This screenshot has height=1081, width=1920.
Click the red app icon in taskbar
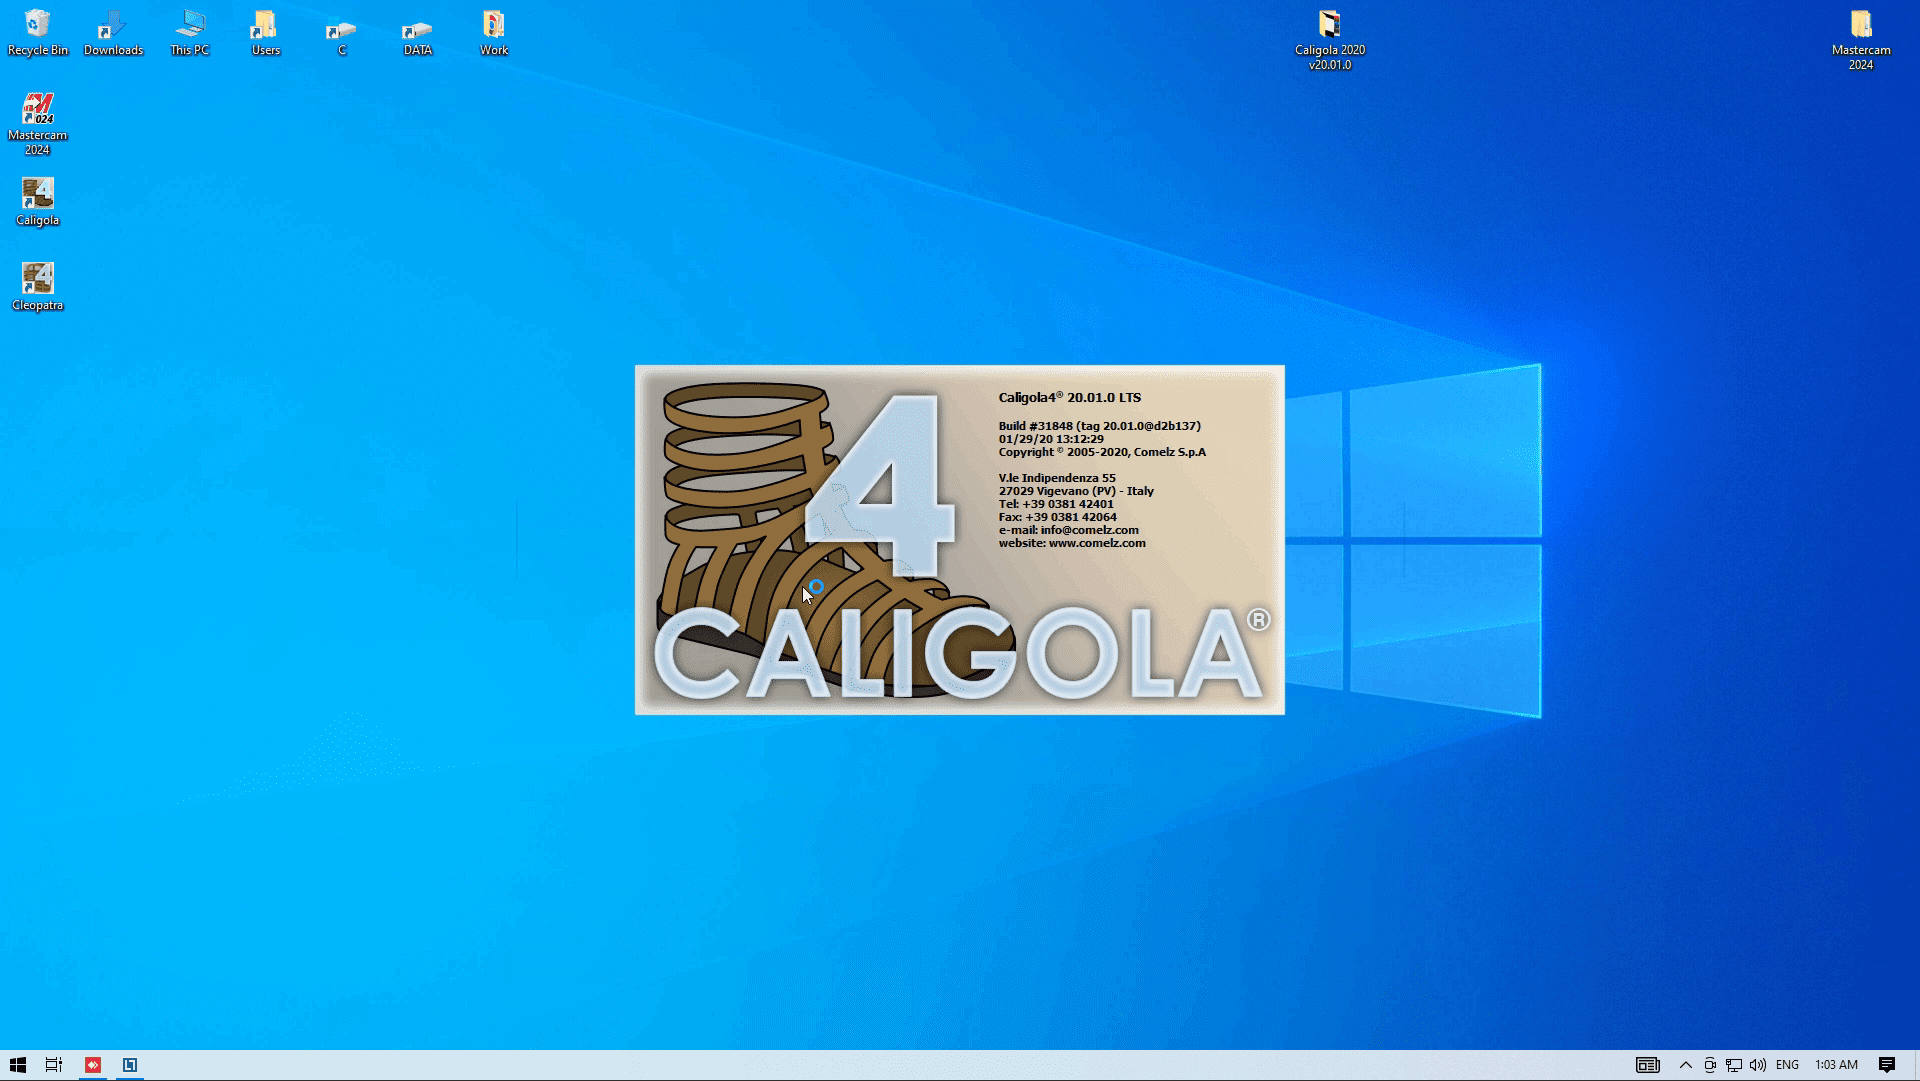coord(93,1065)
